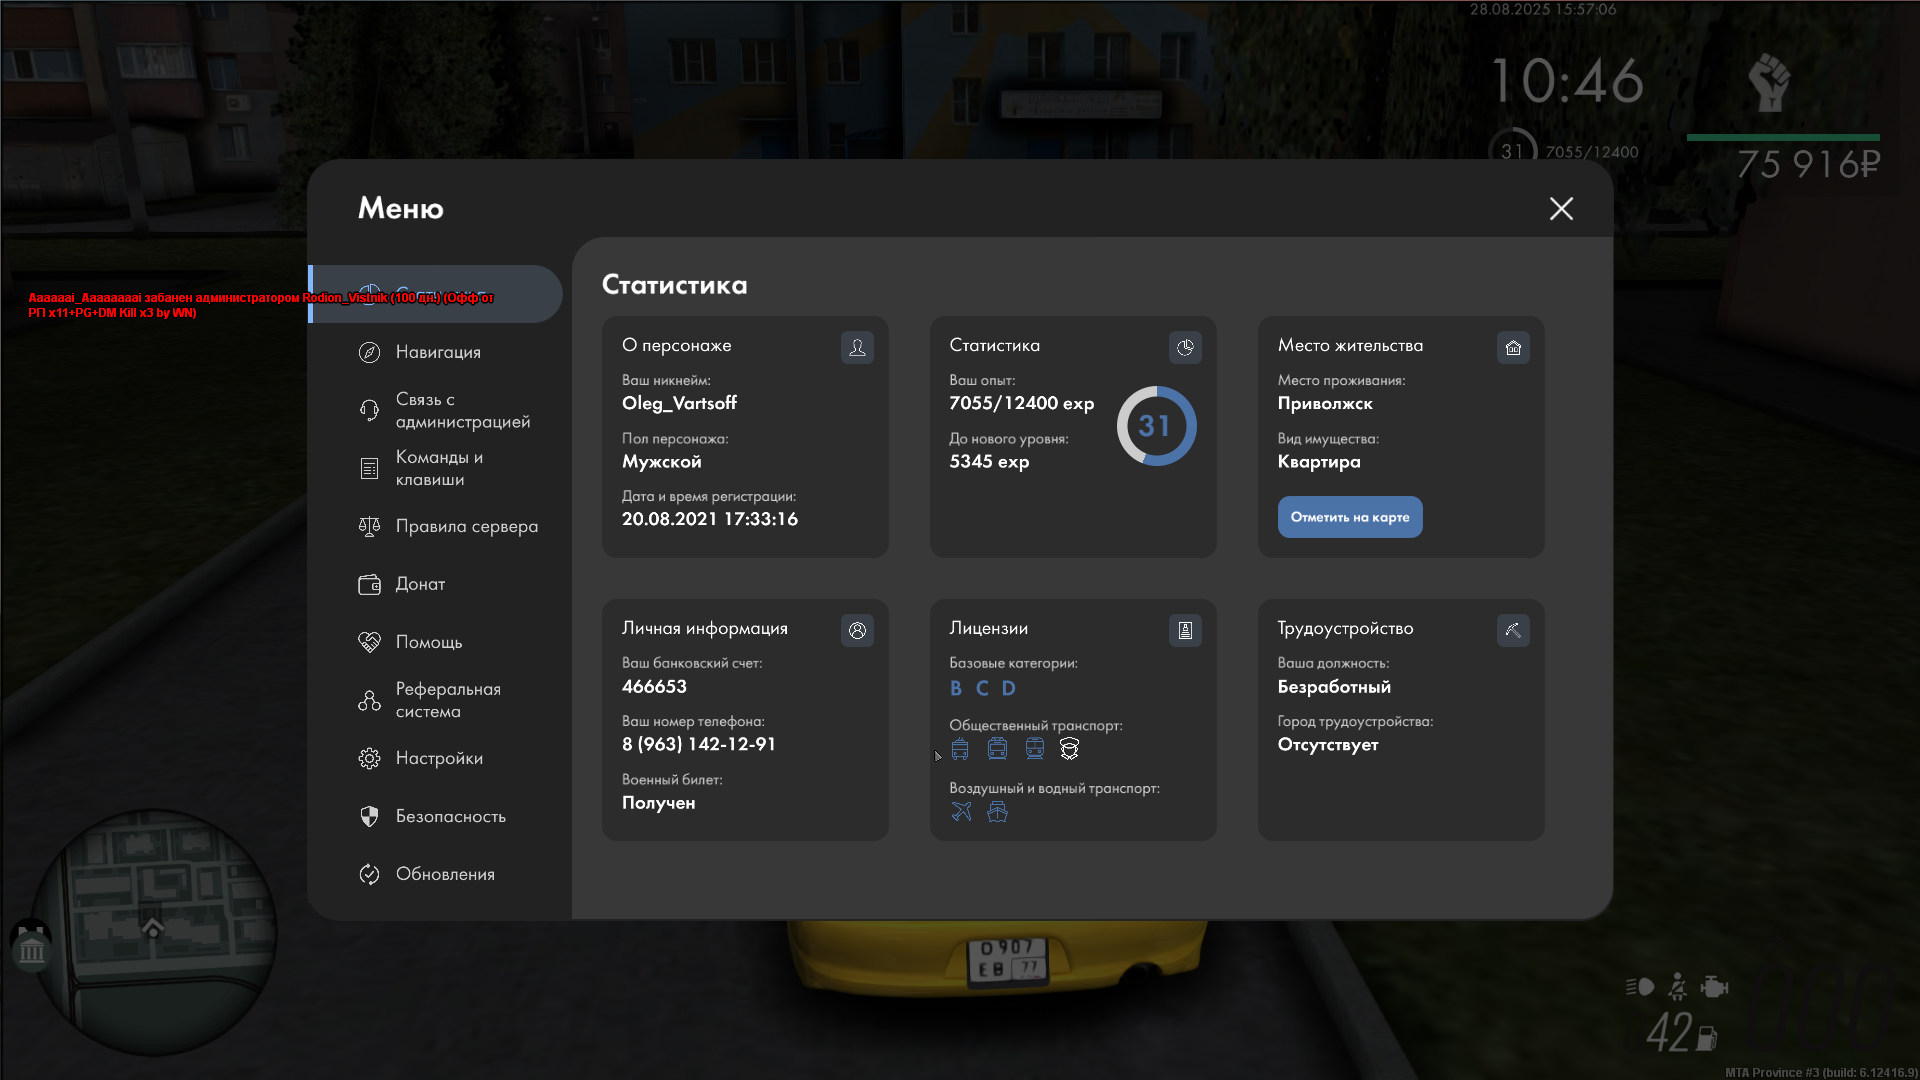This screenshot has height=1080, width=1920.
Task: Click the license category B letter
Action: (x=956, y=689)
